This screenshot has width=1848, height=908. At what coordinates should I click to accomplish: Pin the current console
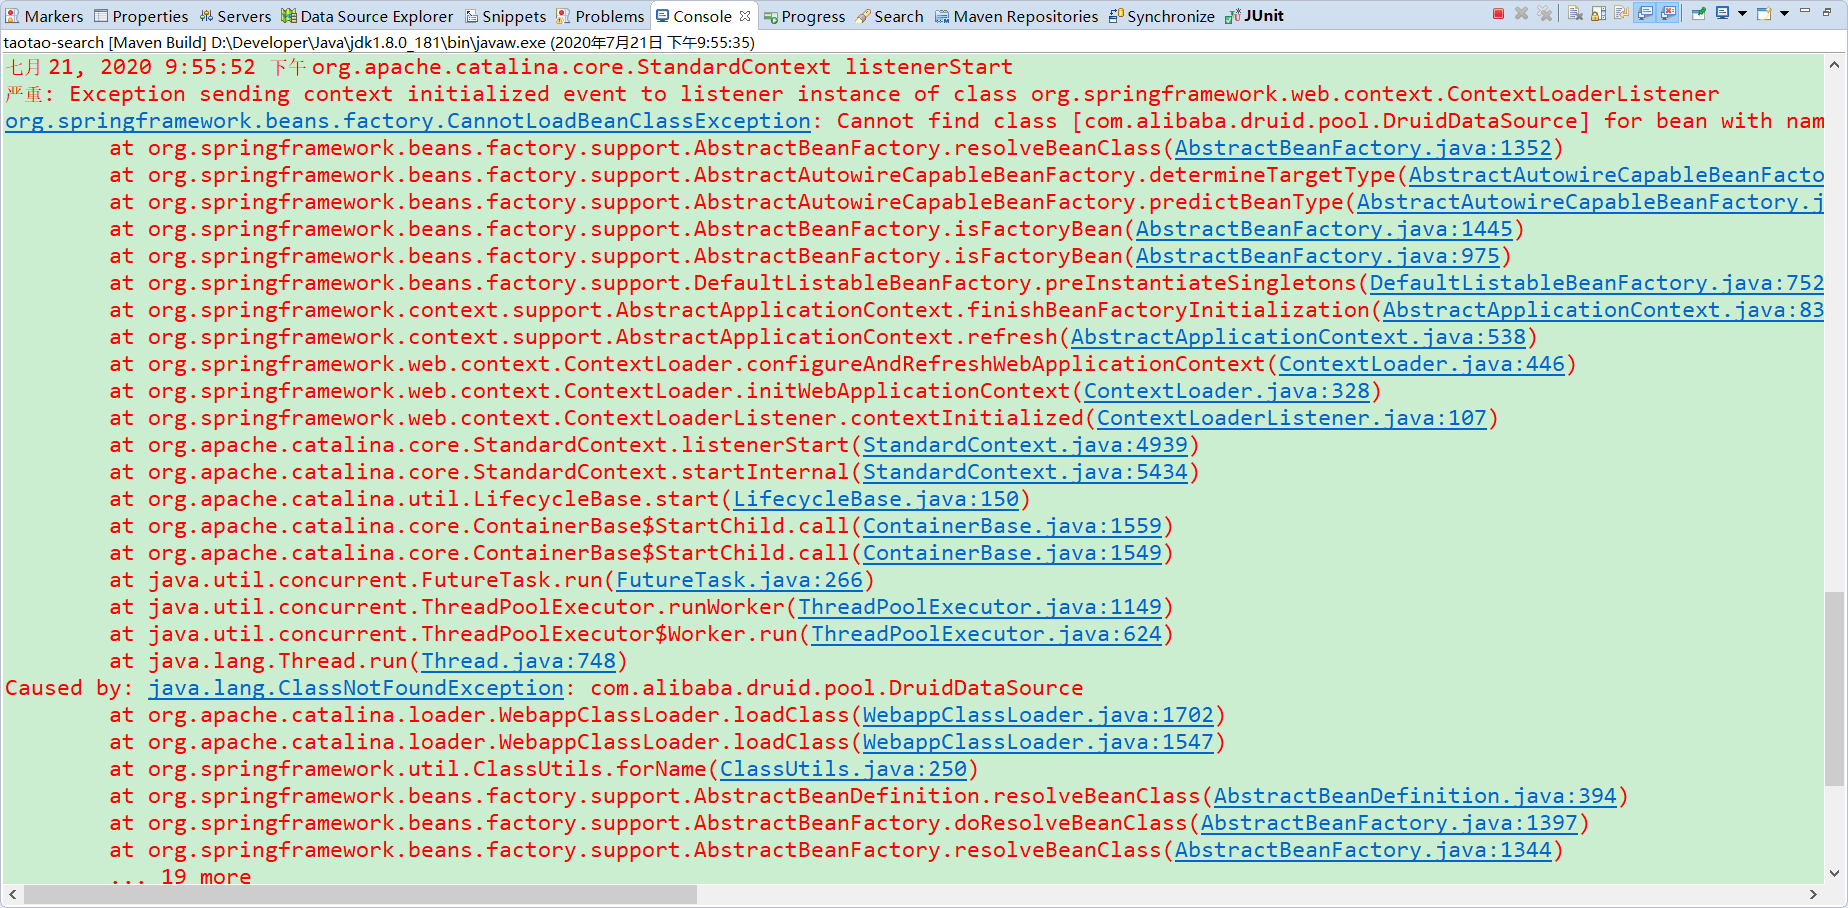(x=1699, y=14)
